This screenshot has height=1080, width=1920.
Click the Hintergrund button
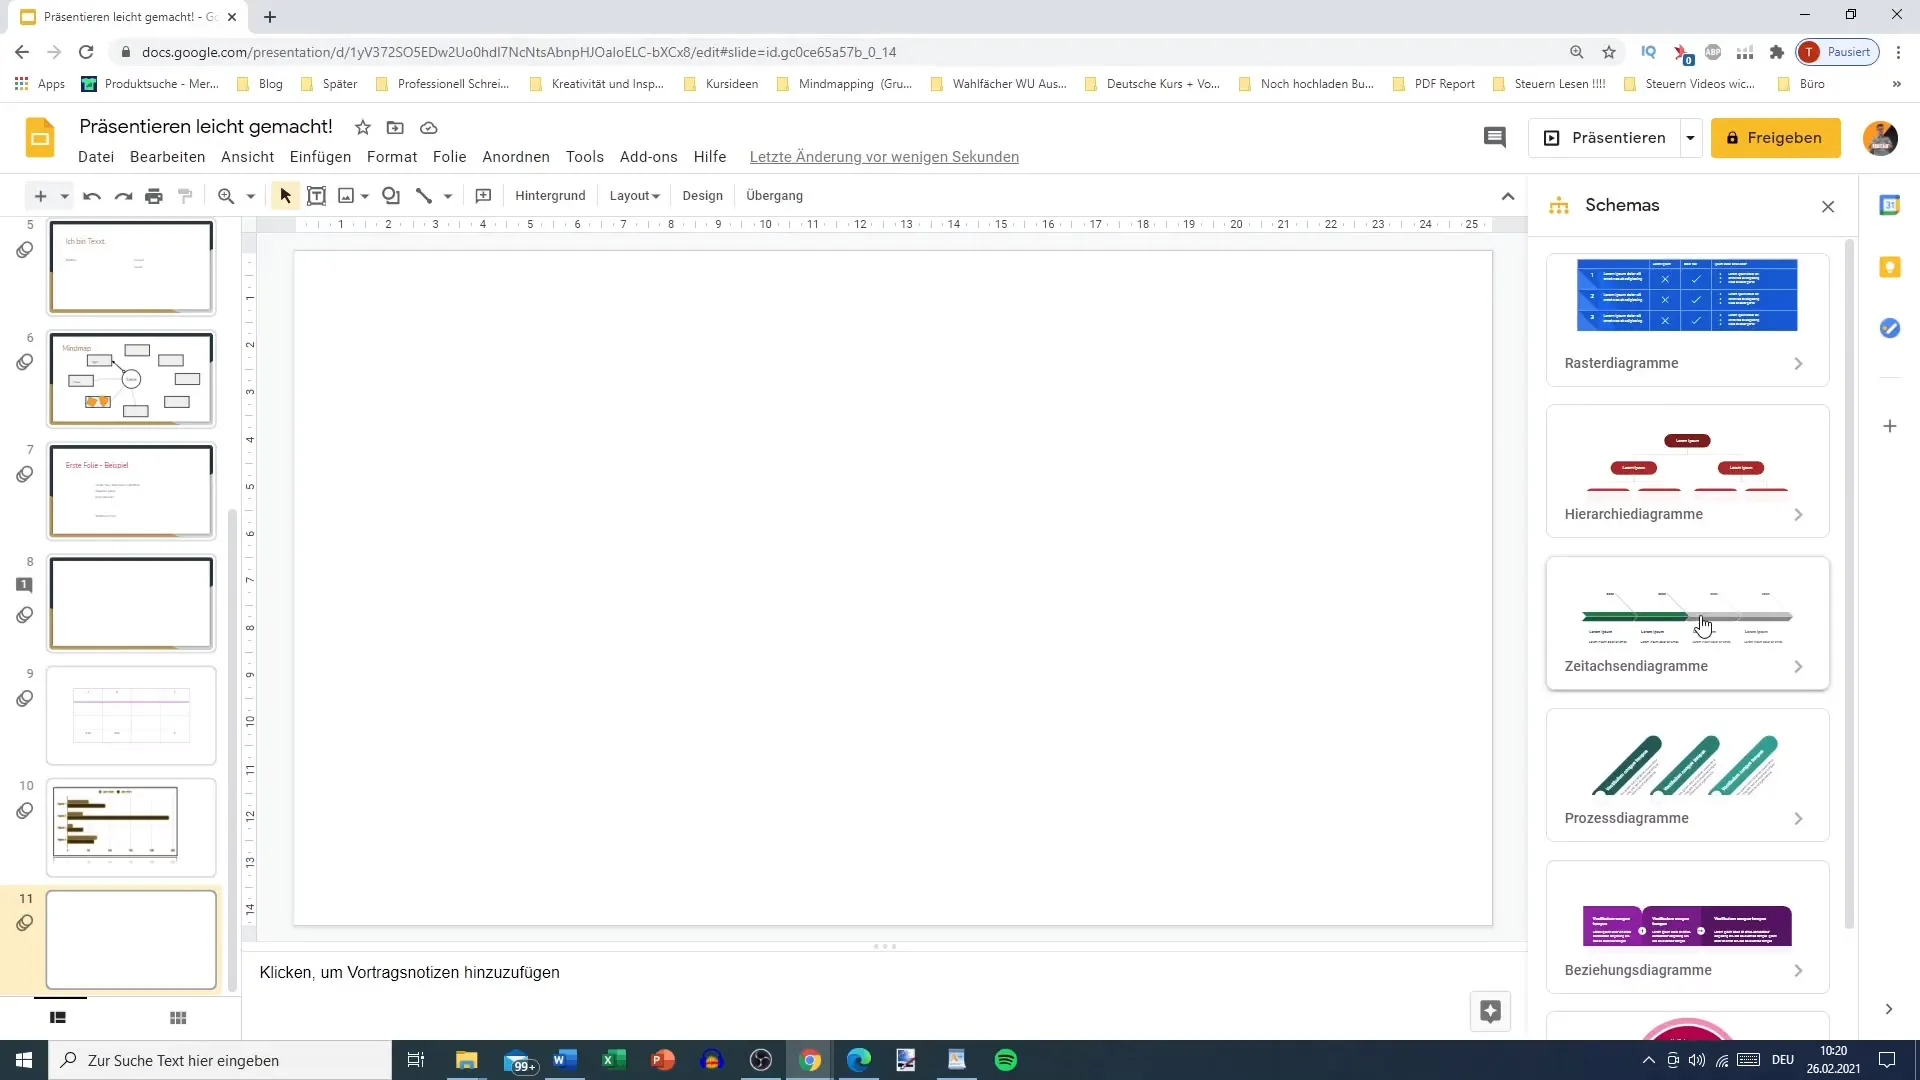[551, 196]
